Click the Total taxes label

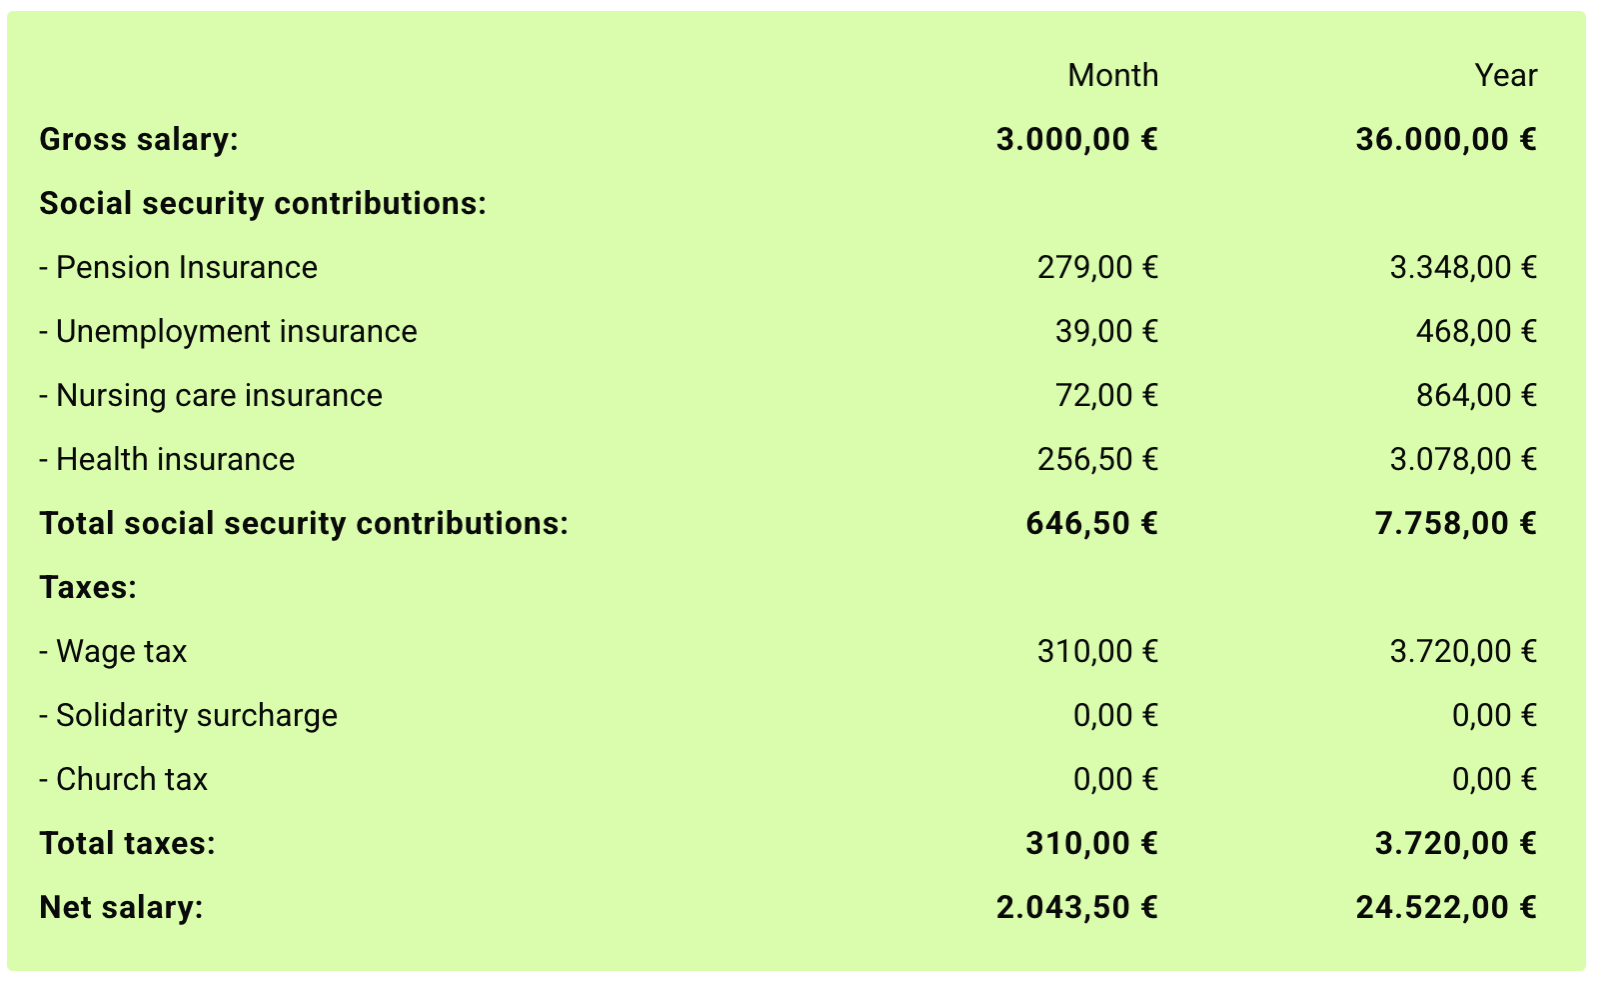pos(127,843)
